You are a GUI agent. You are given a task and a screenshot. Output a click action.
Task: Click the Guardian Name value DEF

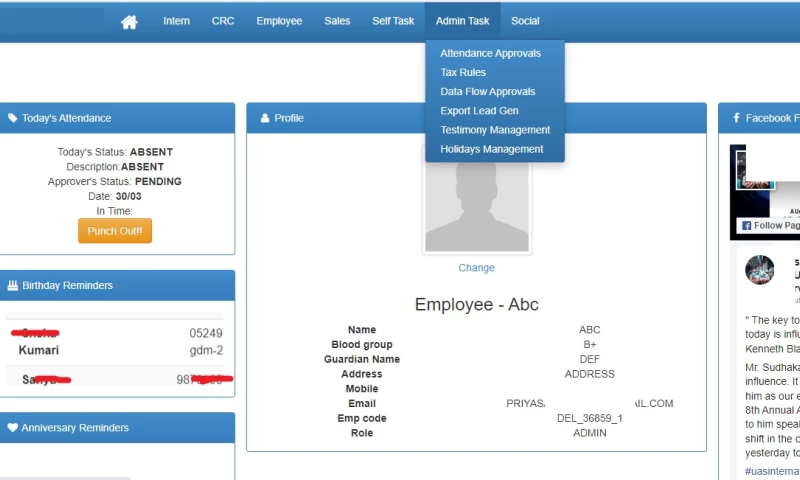(x=589, y=359)
